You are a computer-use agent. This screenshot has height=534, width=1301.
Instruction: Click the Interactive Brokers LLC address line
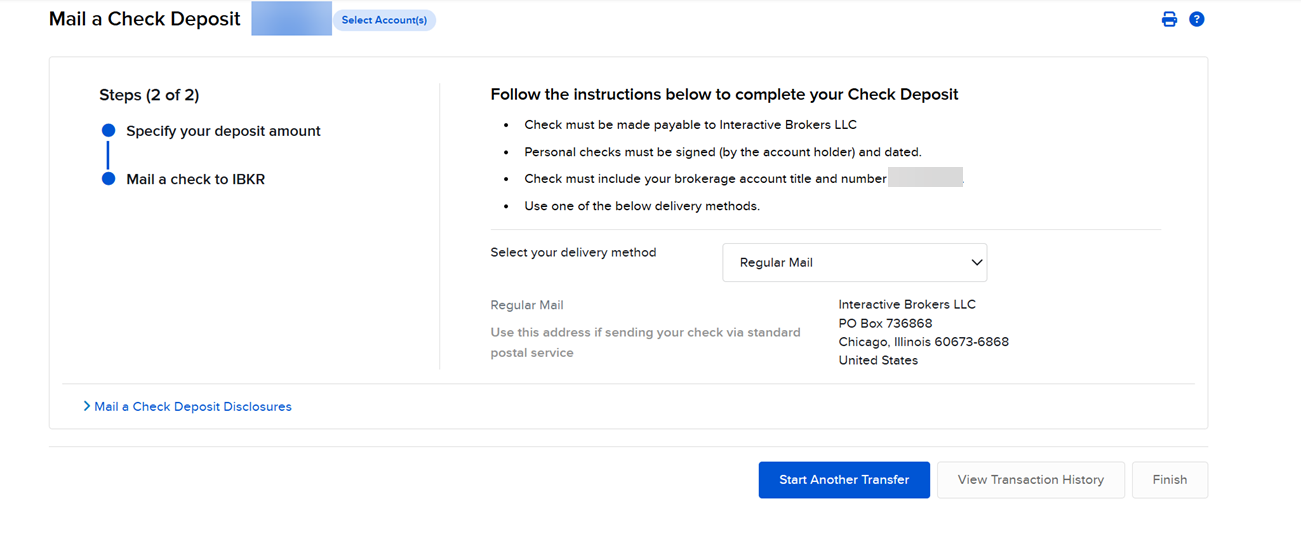(907, 304)
